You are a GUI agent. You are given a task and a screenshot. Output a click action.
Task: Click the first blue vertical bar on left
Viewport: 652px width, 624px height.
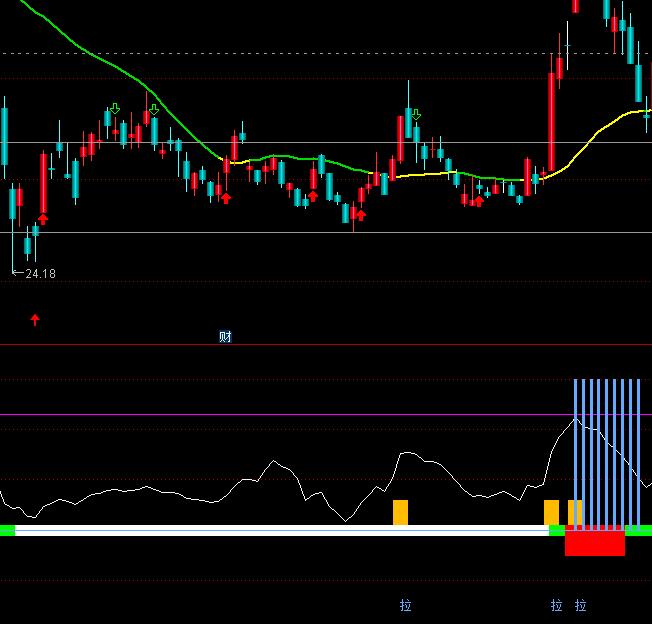pyautogui.click(x=576, y=450)
